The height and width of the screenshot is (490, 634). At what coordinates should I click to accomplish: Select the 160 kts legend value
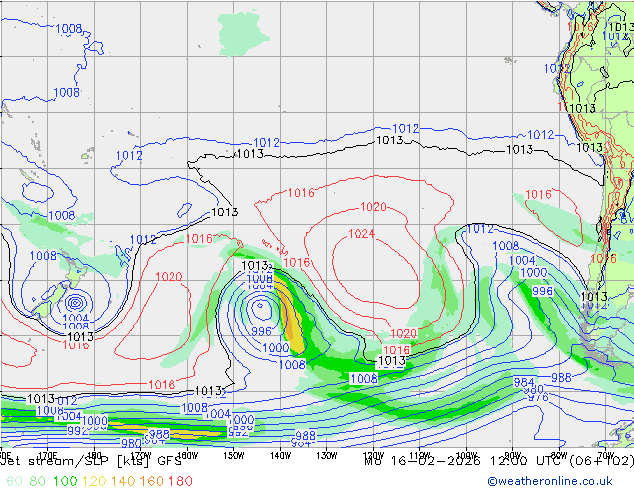[151, 481]
